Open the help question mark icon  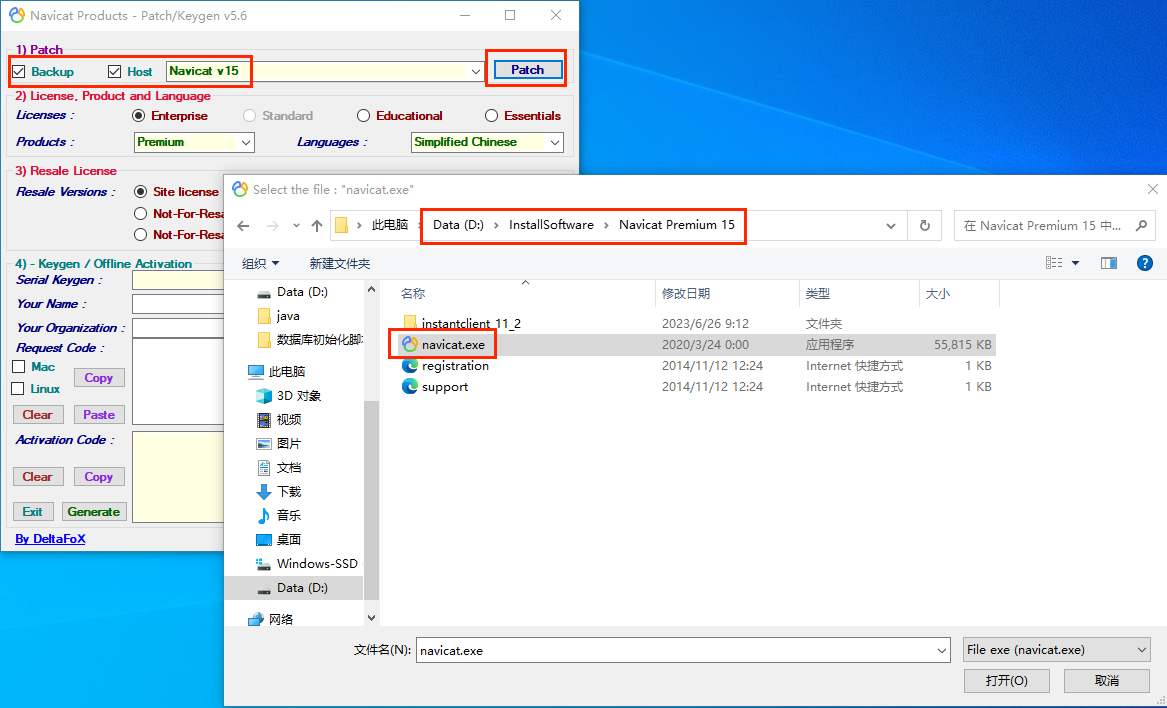[x=1145, y=263]
